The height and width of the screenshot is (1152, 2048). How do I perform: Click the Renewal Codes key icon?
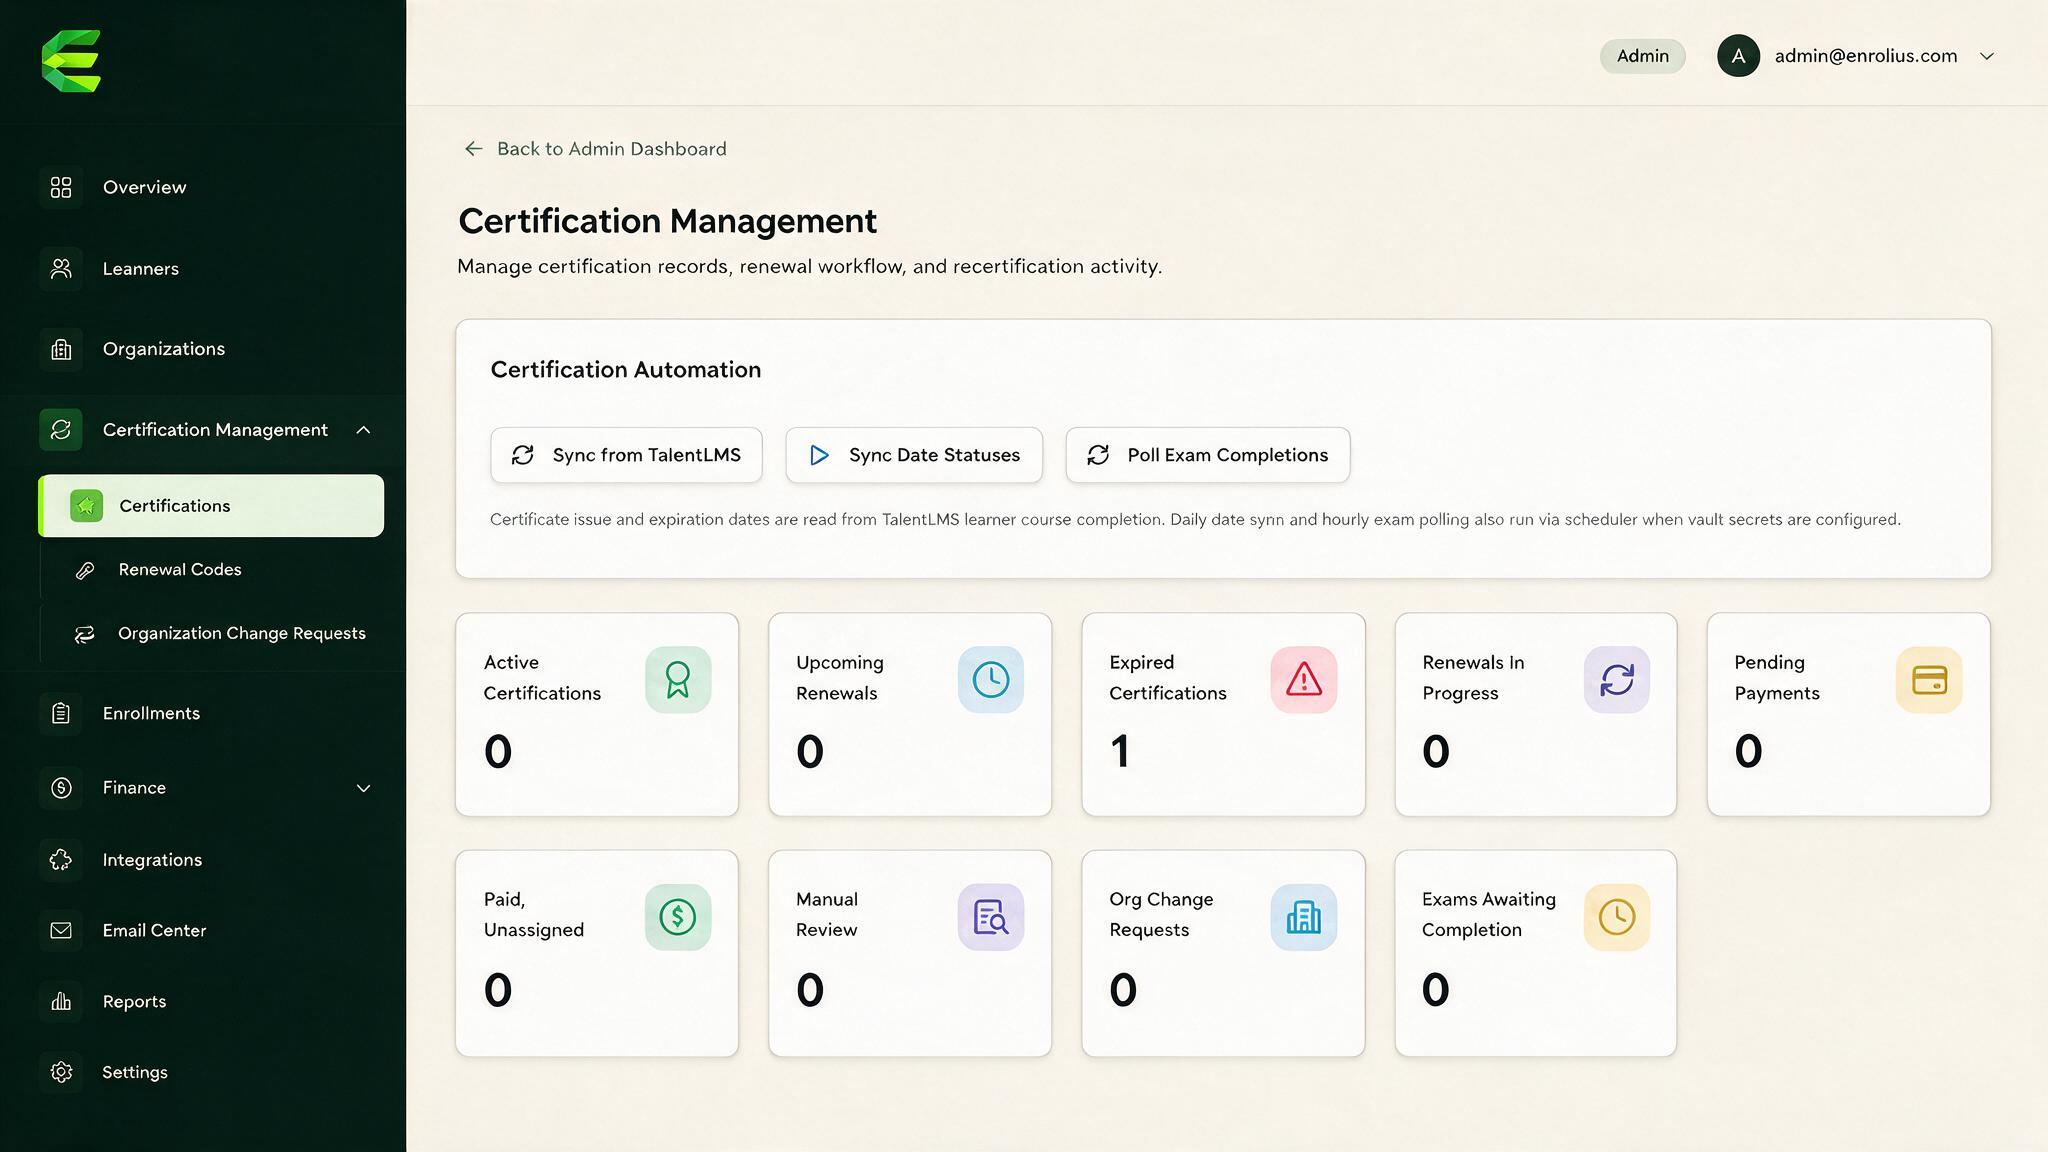click(85, 570)
